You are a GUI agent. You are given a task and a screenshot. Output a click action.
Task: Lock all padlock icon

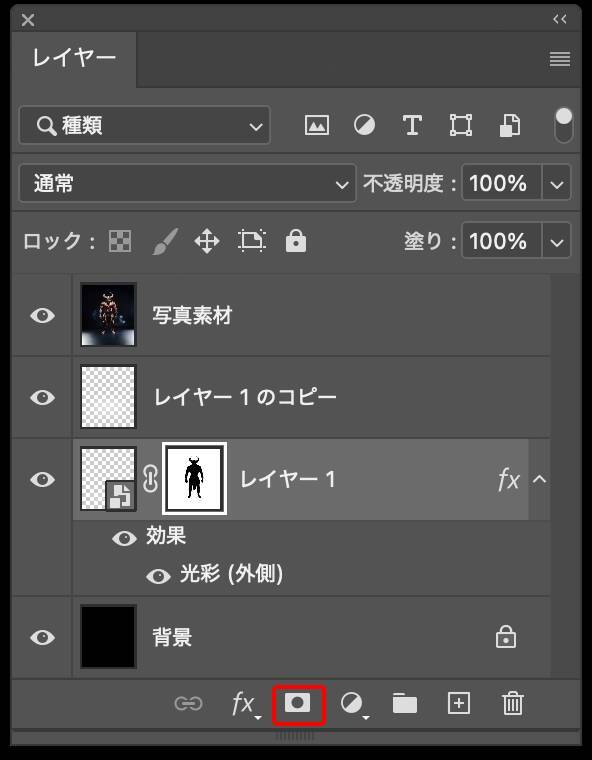click(x=296, y=241)
